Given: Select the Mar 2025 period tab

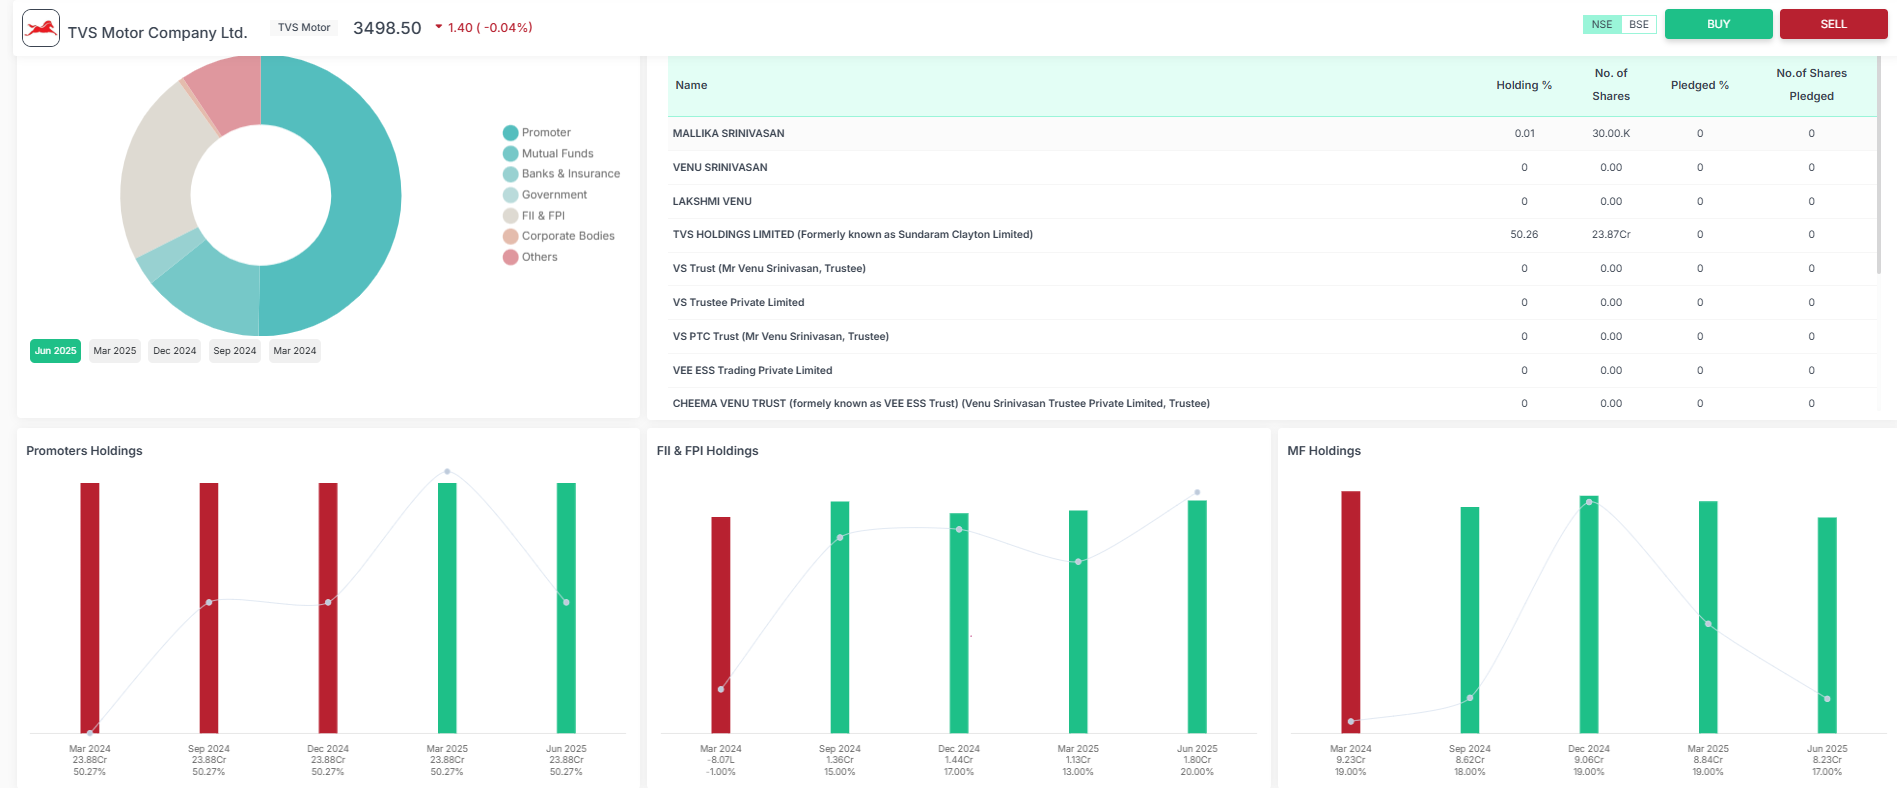Looking at the screenshot, I should [x=115, y=351].
